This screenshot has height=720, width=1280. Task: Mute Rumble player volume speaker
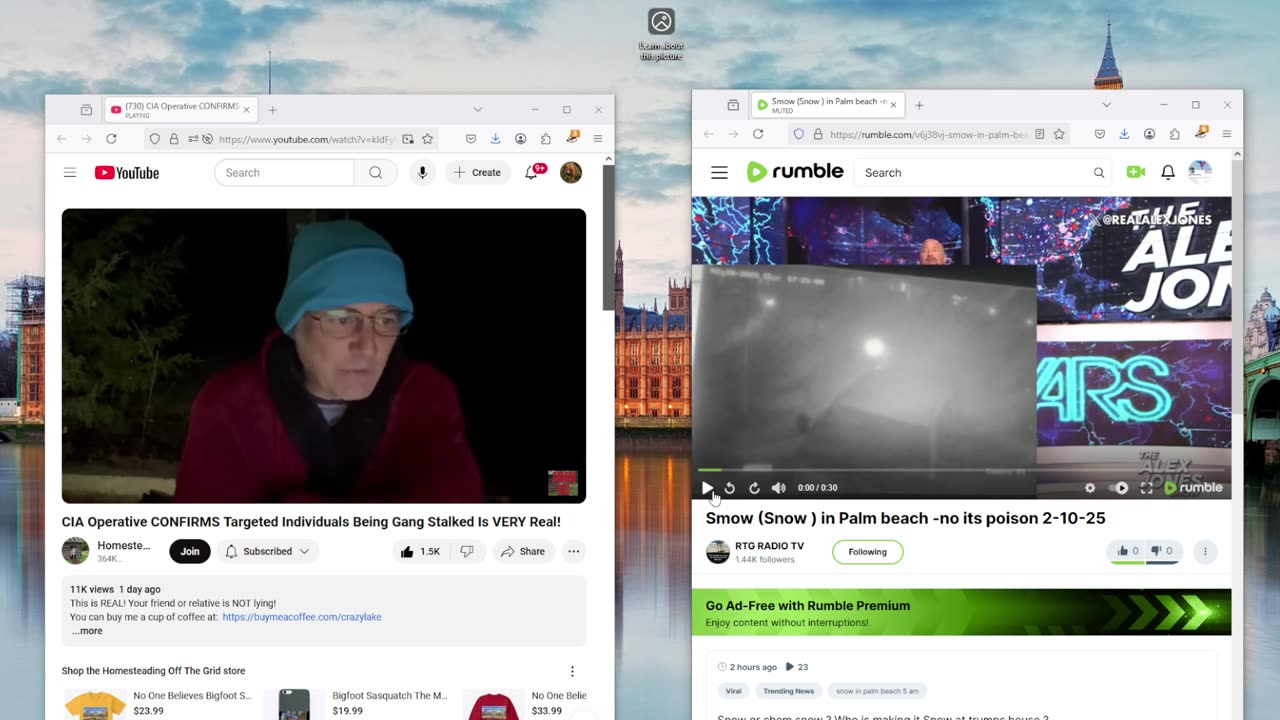[x=778, y=488]
